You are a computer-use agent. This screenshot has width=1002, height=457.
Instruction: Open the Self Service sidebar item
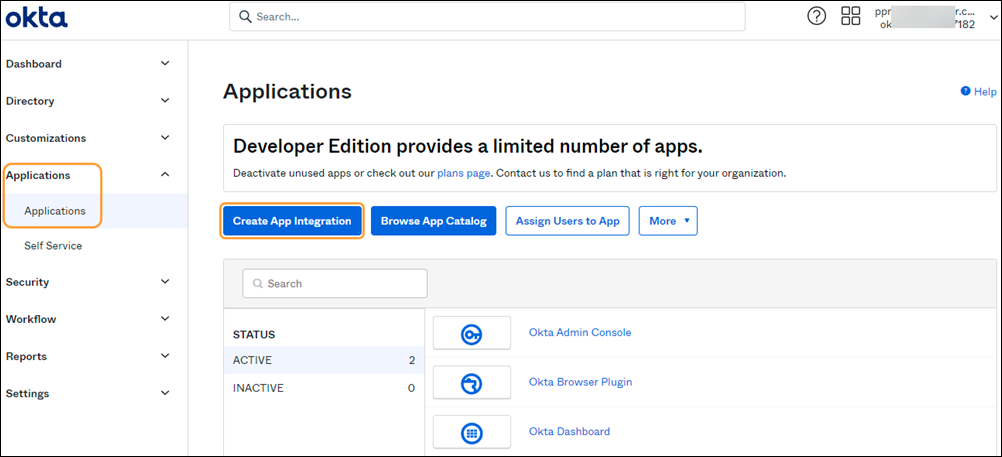[x=53, y=245]
